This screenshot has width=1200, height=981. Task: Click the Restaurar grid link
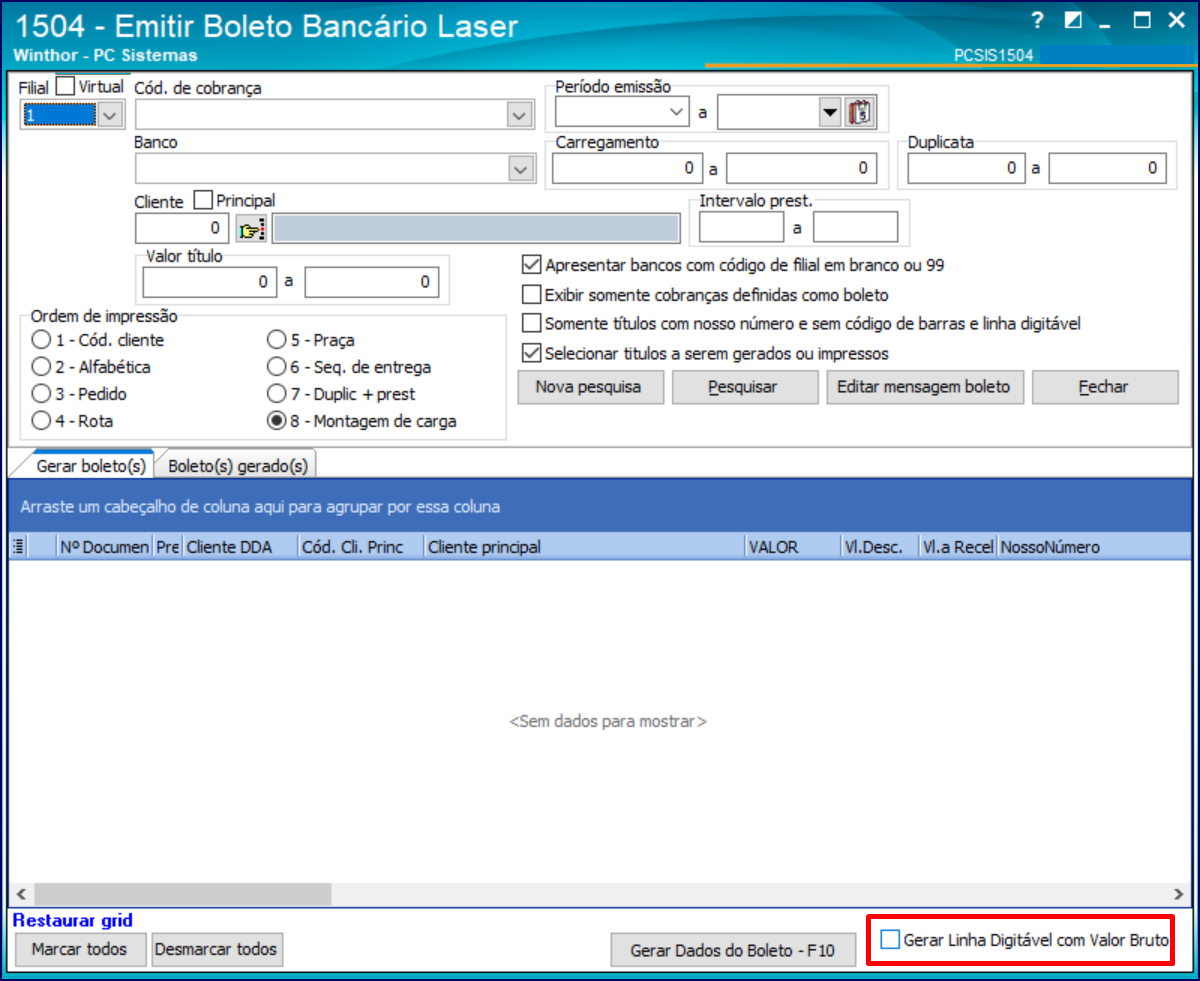pos(73,920)
